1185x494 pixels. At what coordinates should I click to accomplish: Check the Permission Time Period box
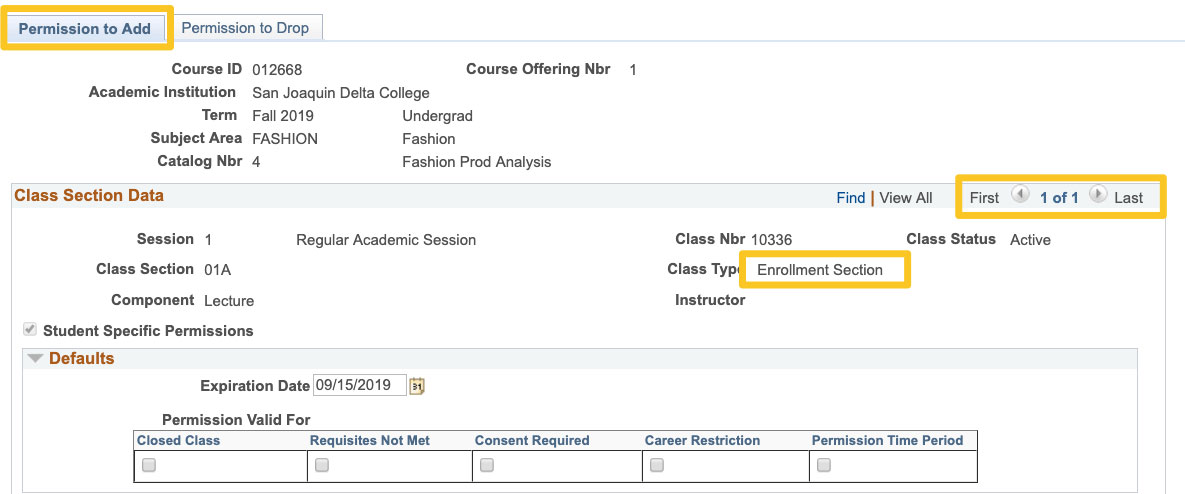[824, 465]
